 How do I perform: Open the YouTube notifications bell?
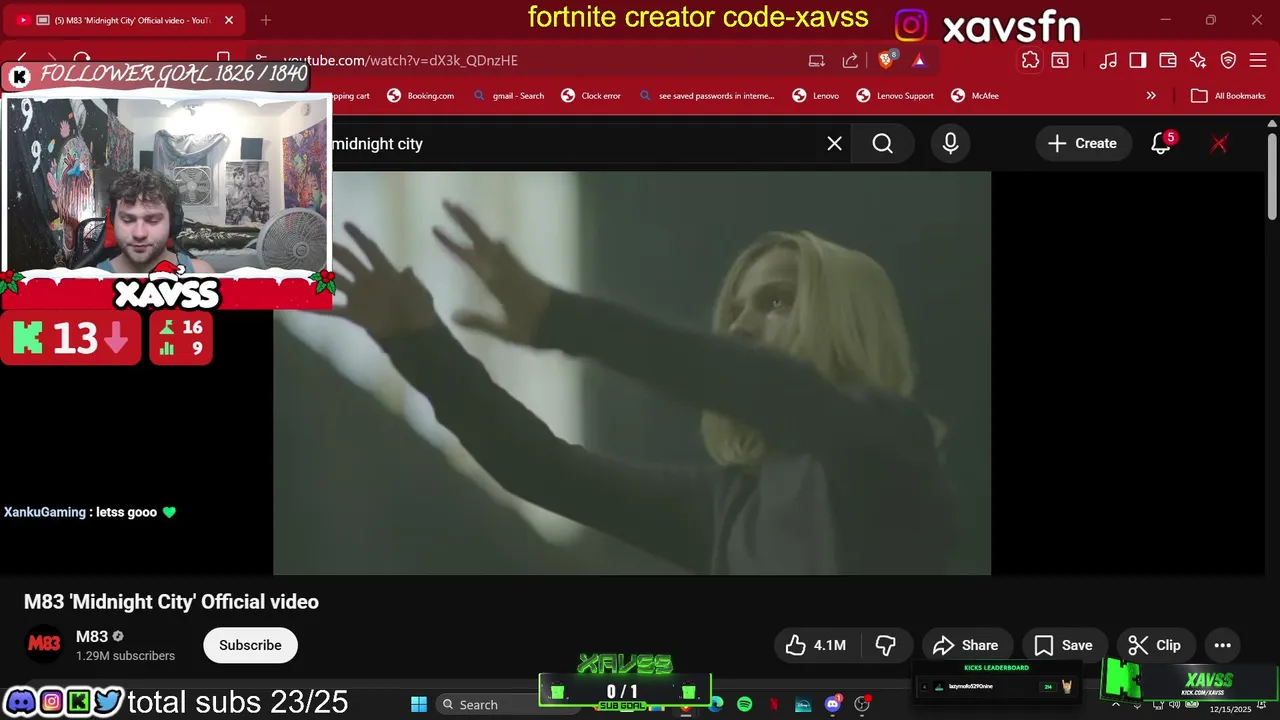(x=1161, y=144)
